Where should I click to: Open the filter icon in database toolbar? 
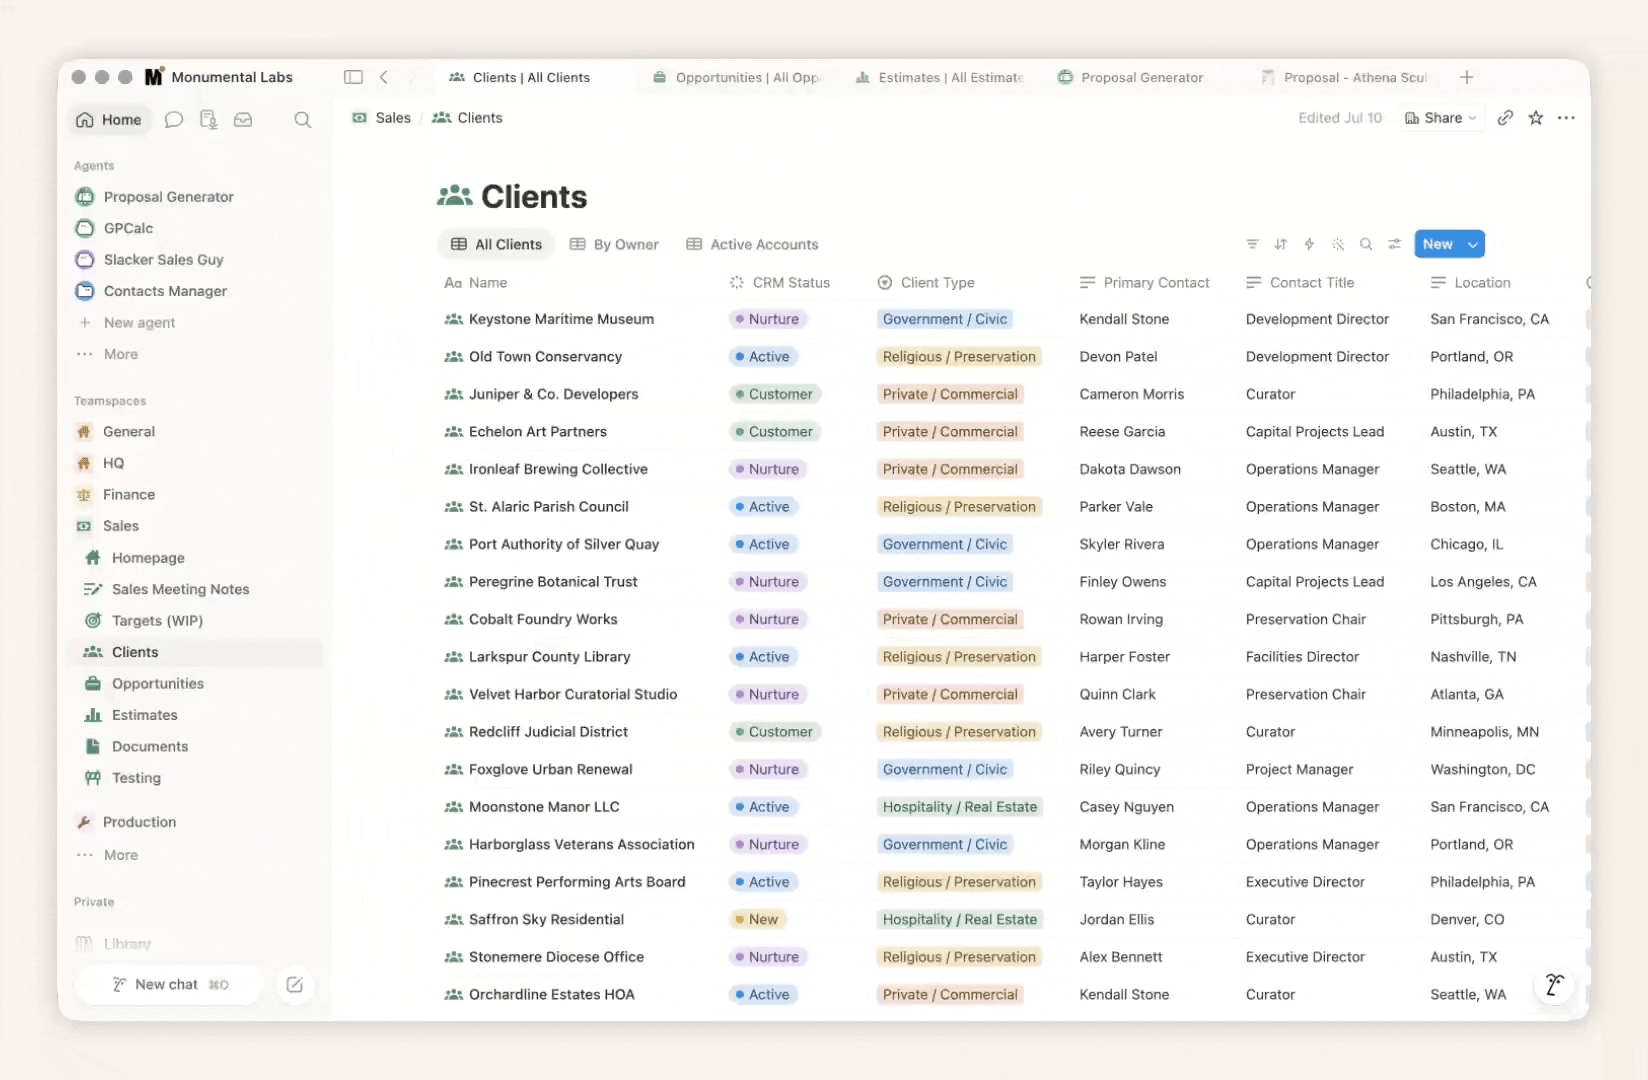(1252, 244)
